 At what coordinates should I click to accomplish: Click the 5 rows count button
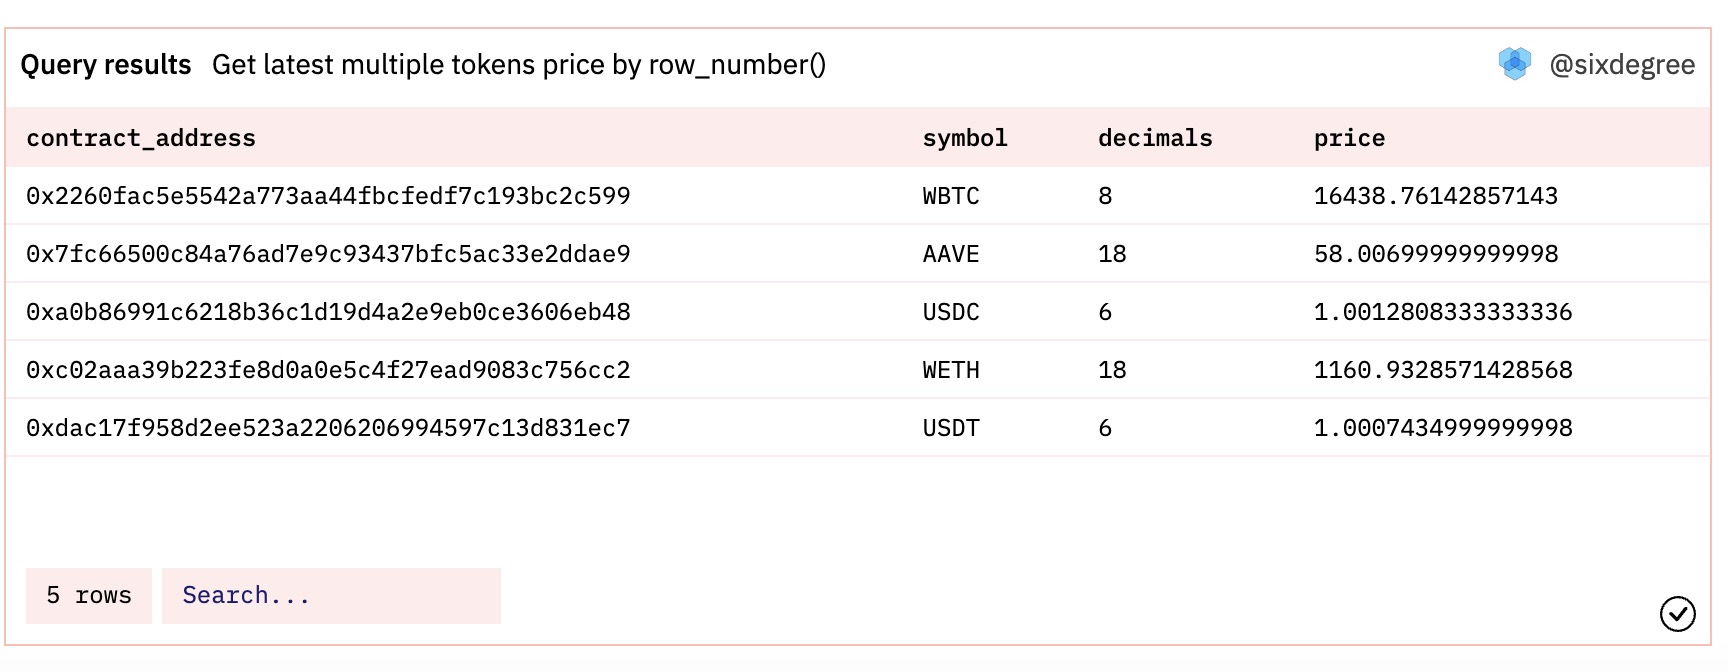(89, 596)
